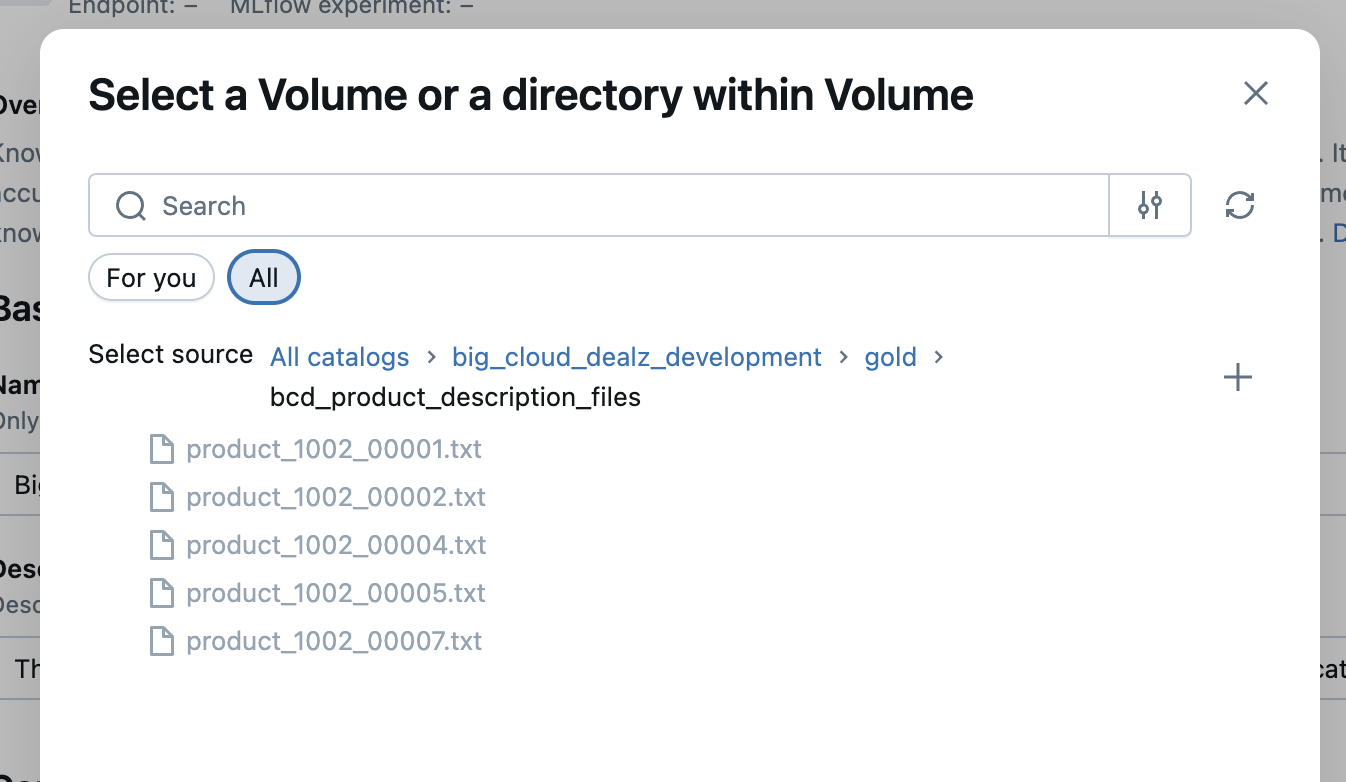
Task: Close the Select a Volume dialog
Action: [x=1256, y=94]
